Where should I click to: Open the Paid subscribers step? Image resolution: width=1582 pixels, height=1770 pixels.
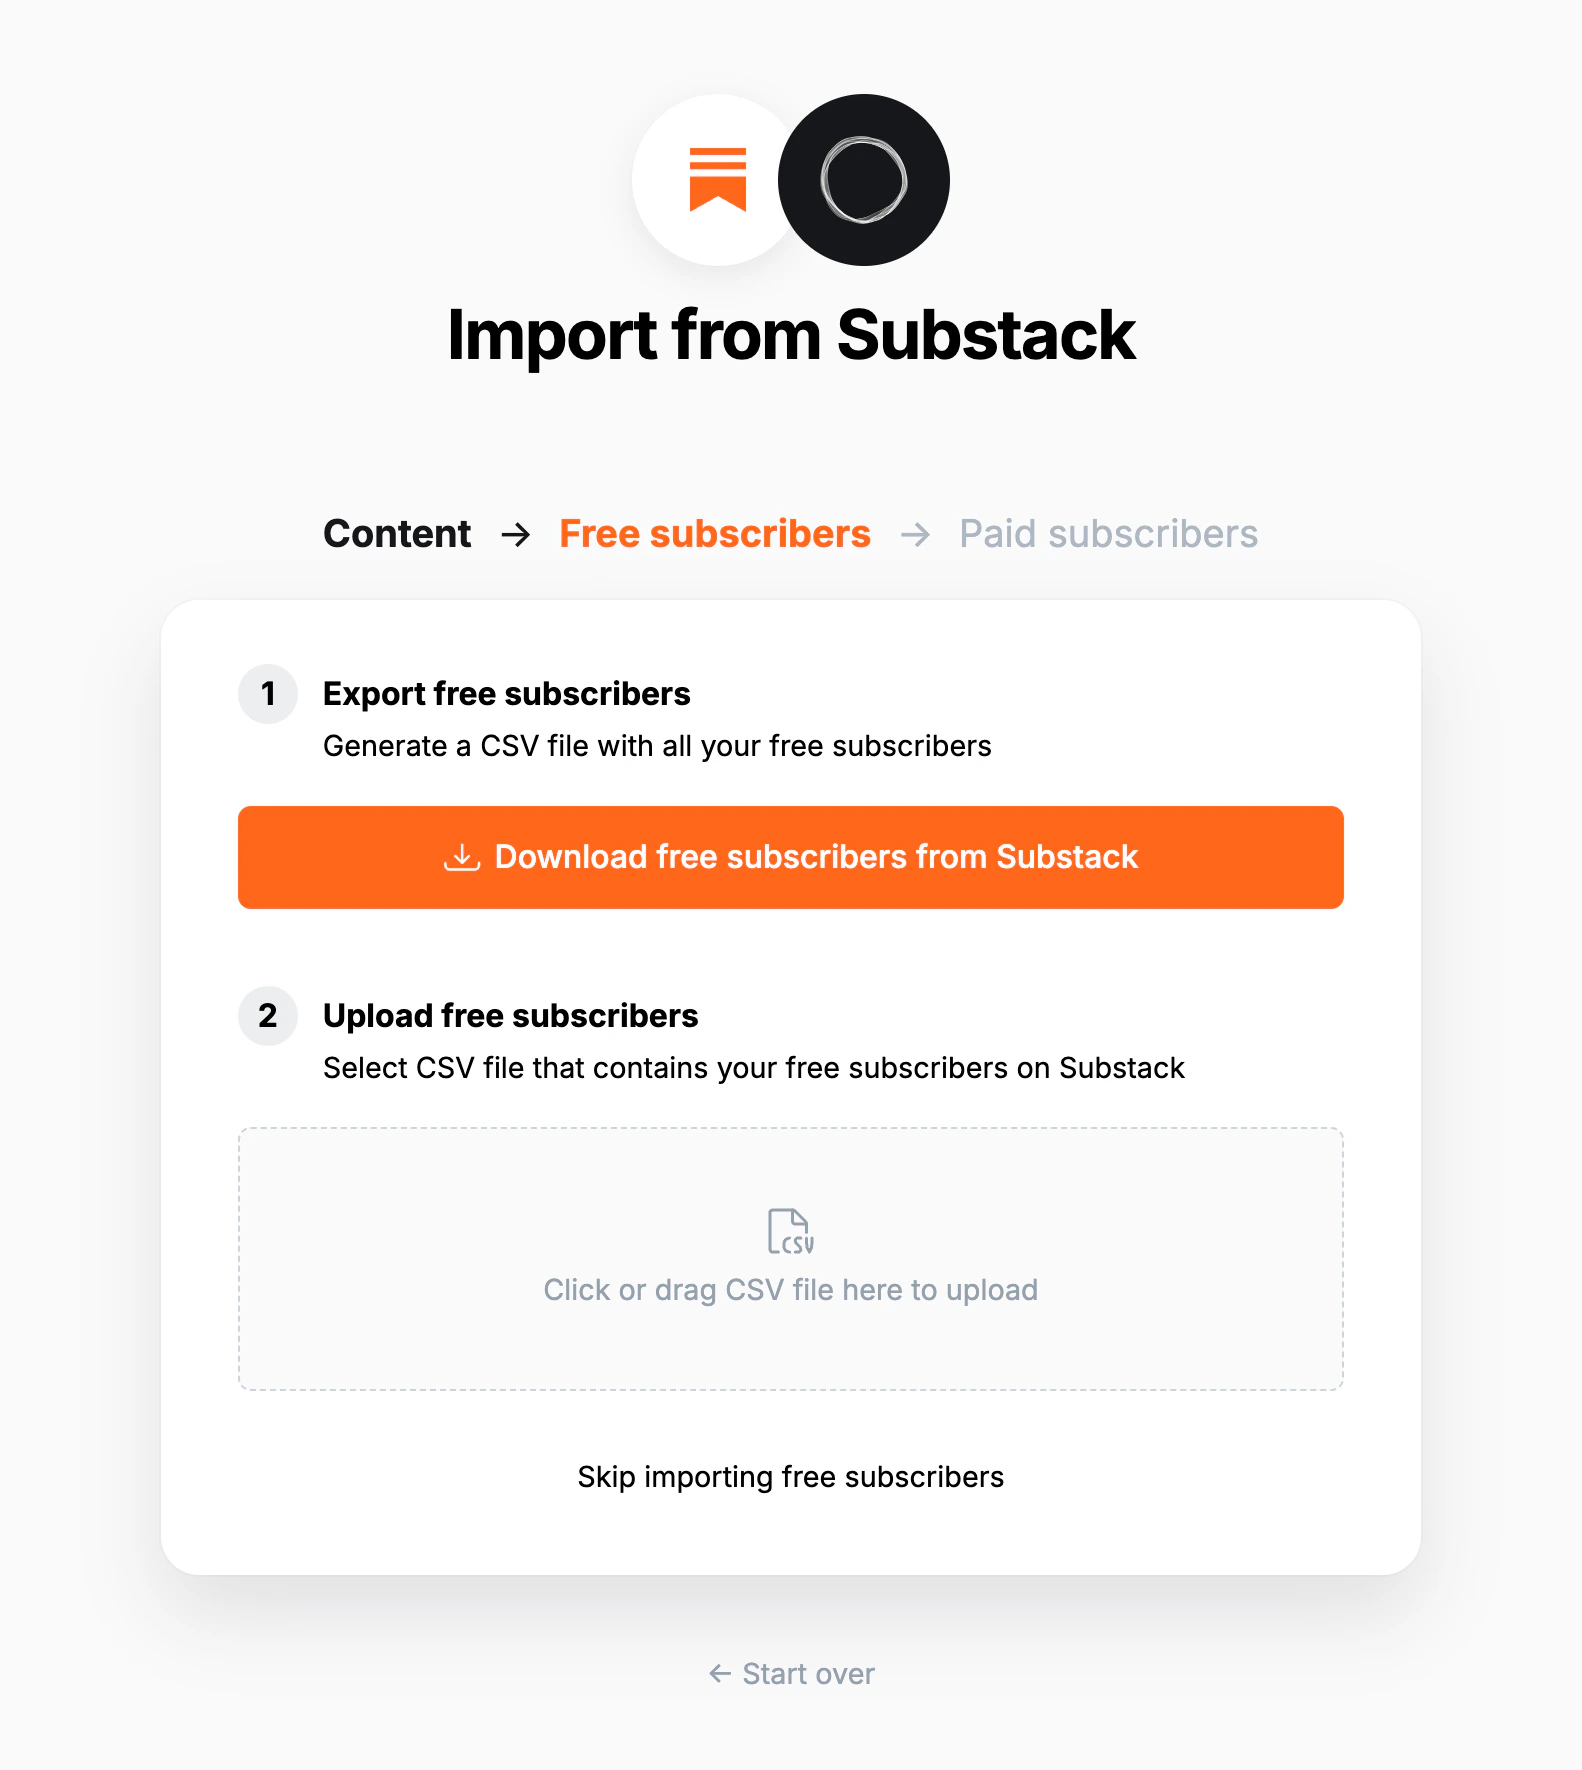pyautogui.click(x=1107, y=534)
